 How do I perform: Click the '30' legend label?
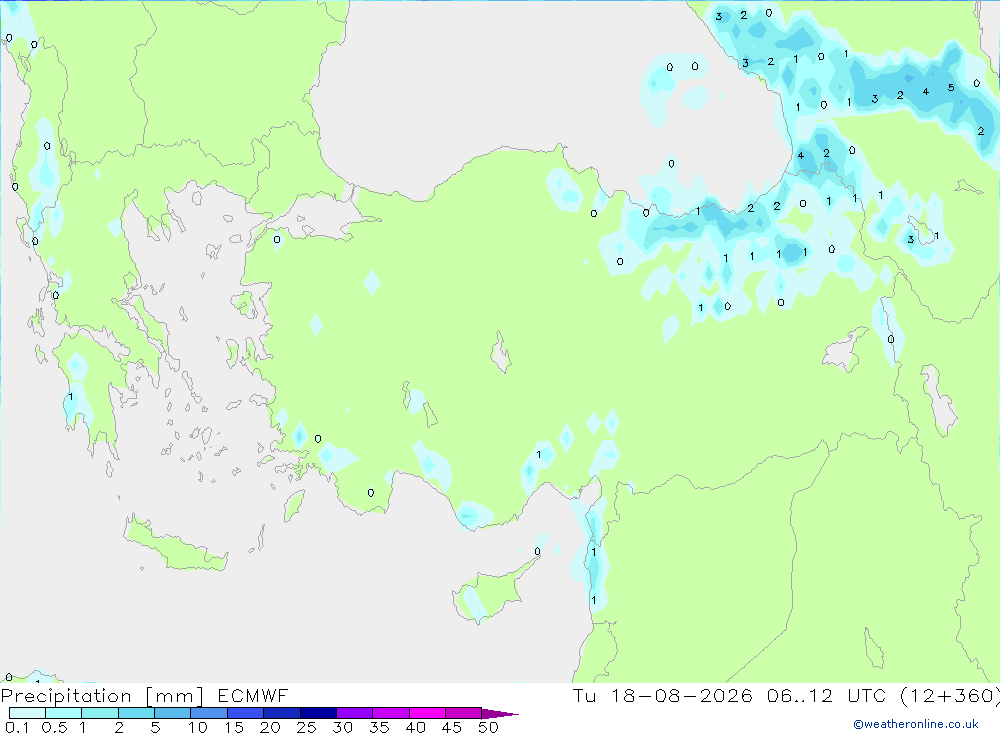click(342, 727)
